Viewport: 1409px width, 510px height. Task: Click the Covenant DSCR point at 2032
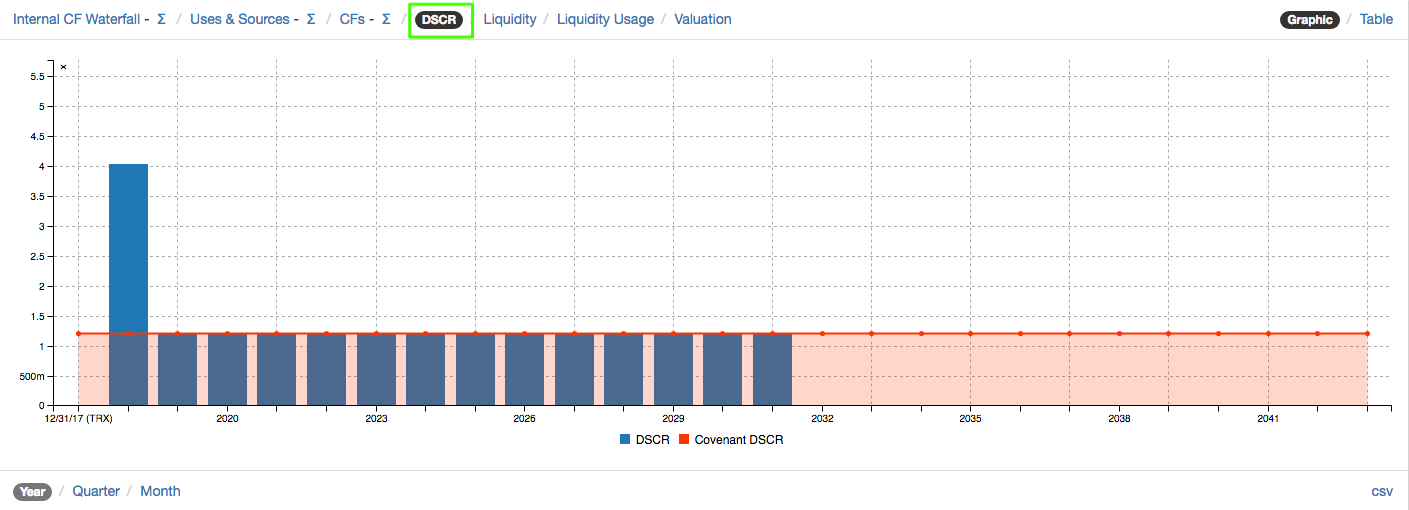click(822, 334)
